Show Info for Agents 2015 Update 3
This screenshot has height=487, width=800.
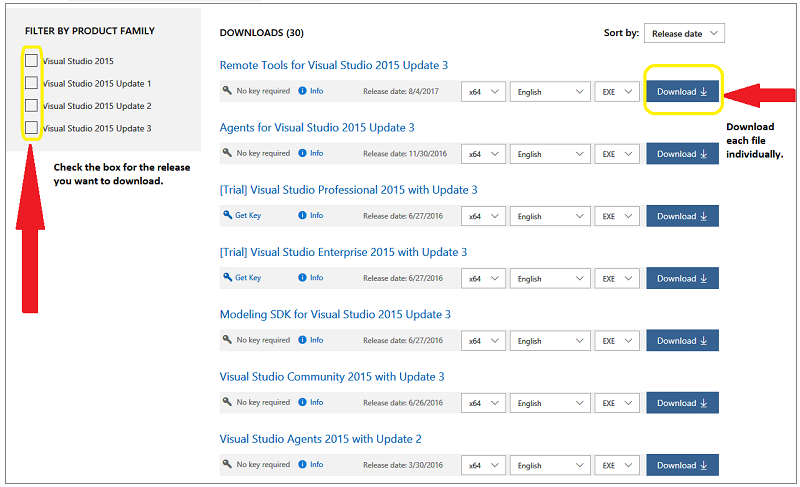311,153
